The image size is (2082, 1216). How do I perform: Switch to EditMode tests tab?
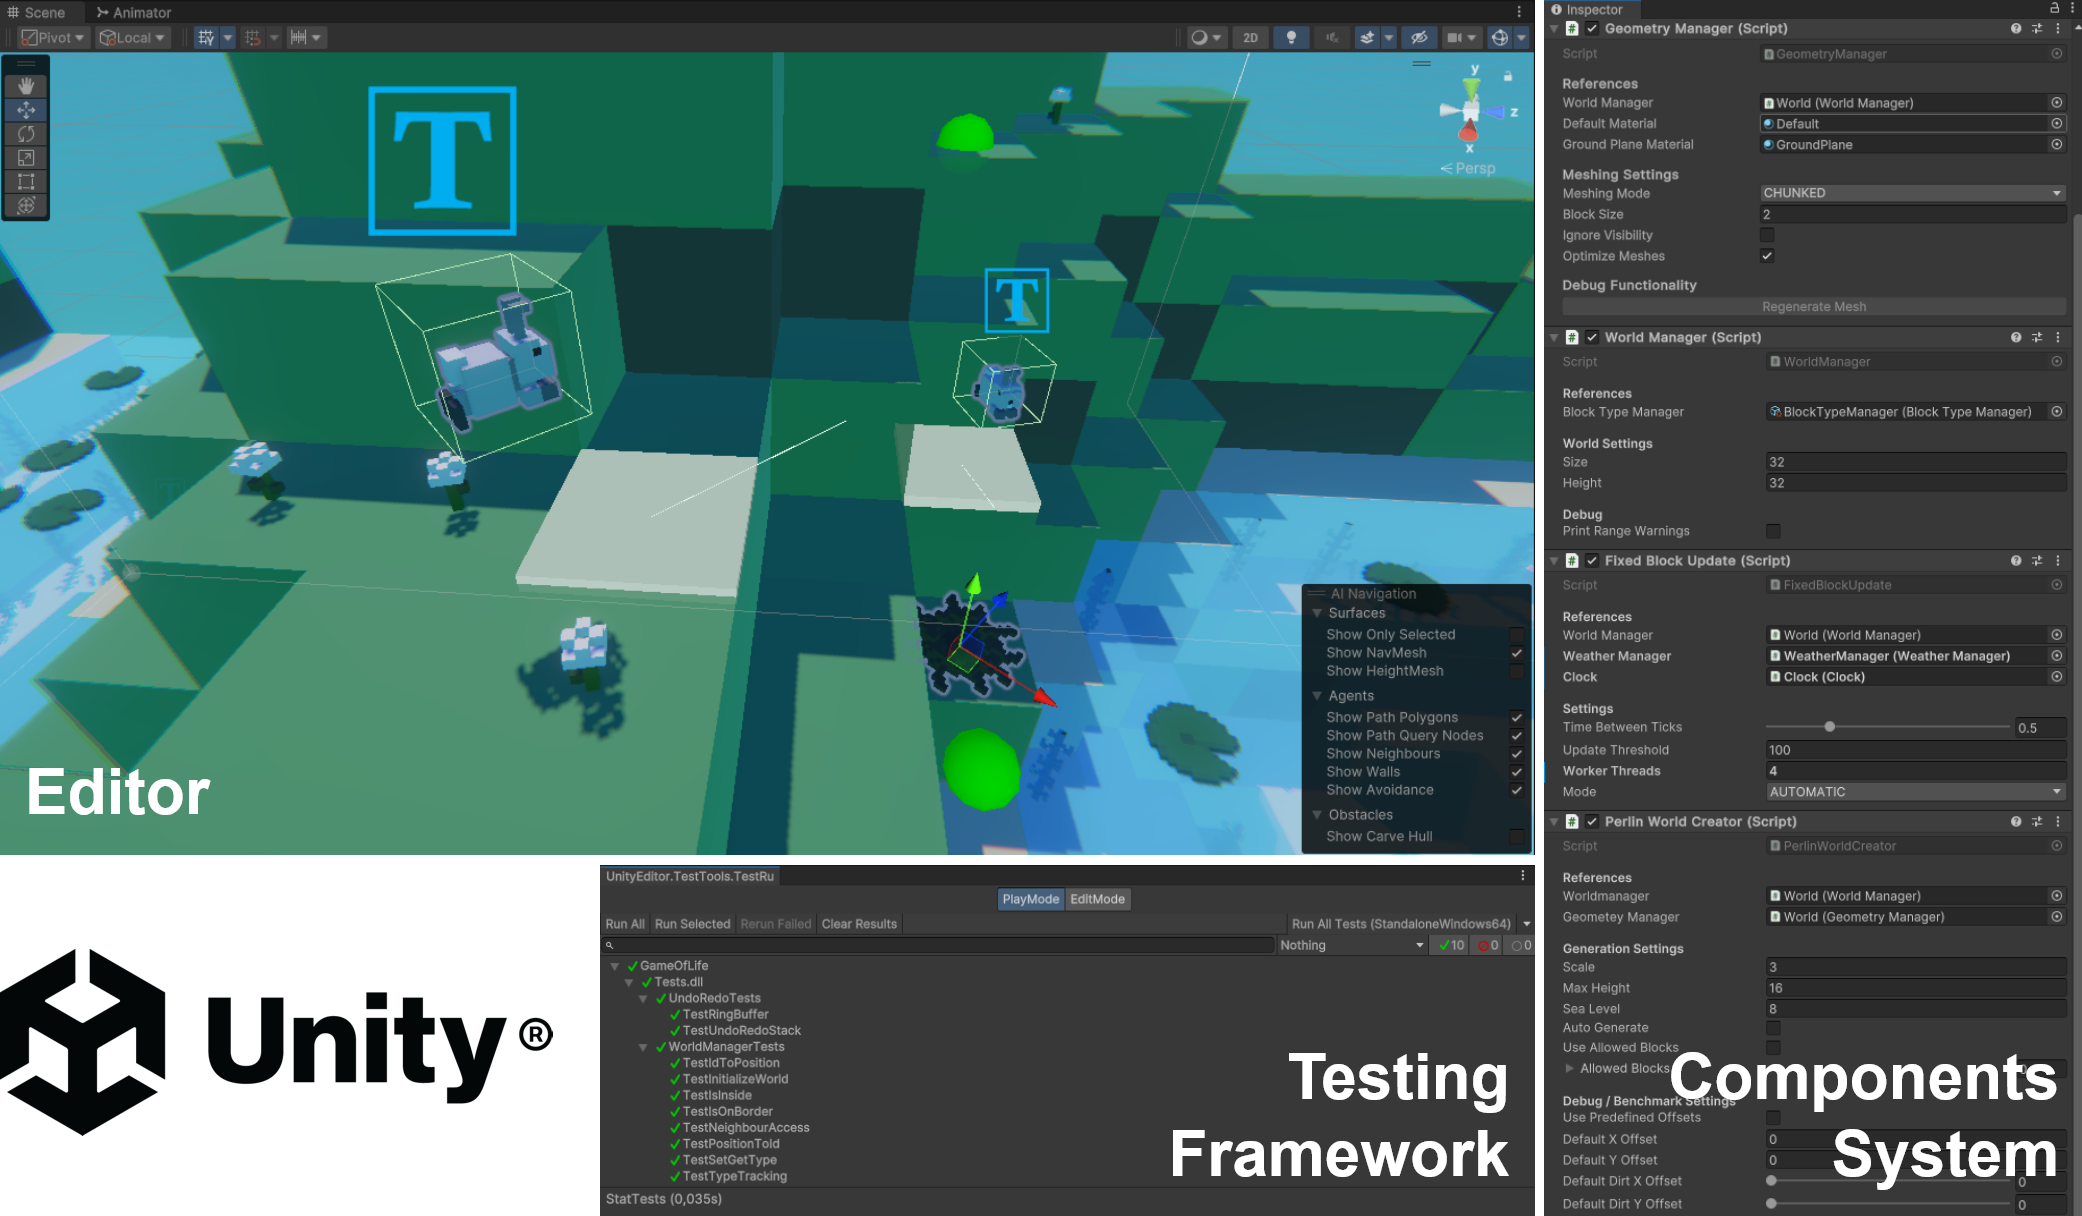1097,899
